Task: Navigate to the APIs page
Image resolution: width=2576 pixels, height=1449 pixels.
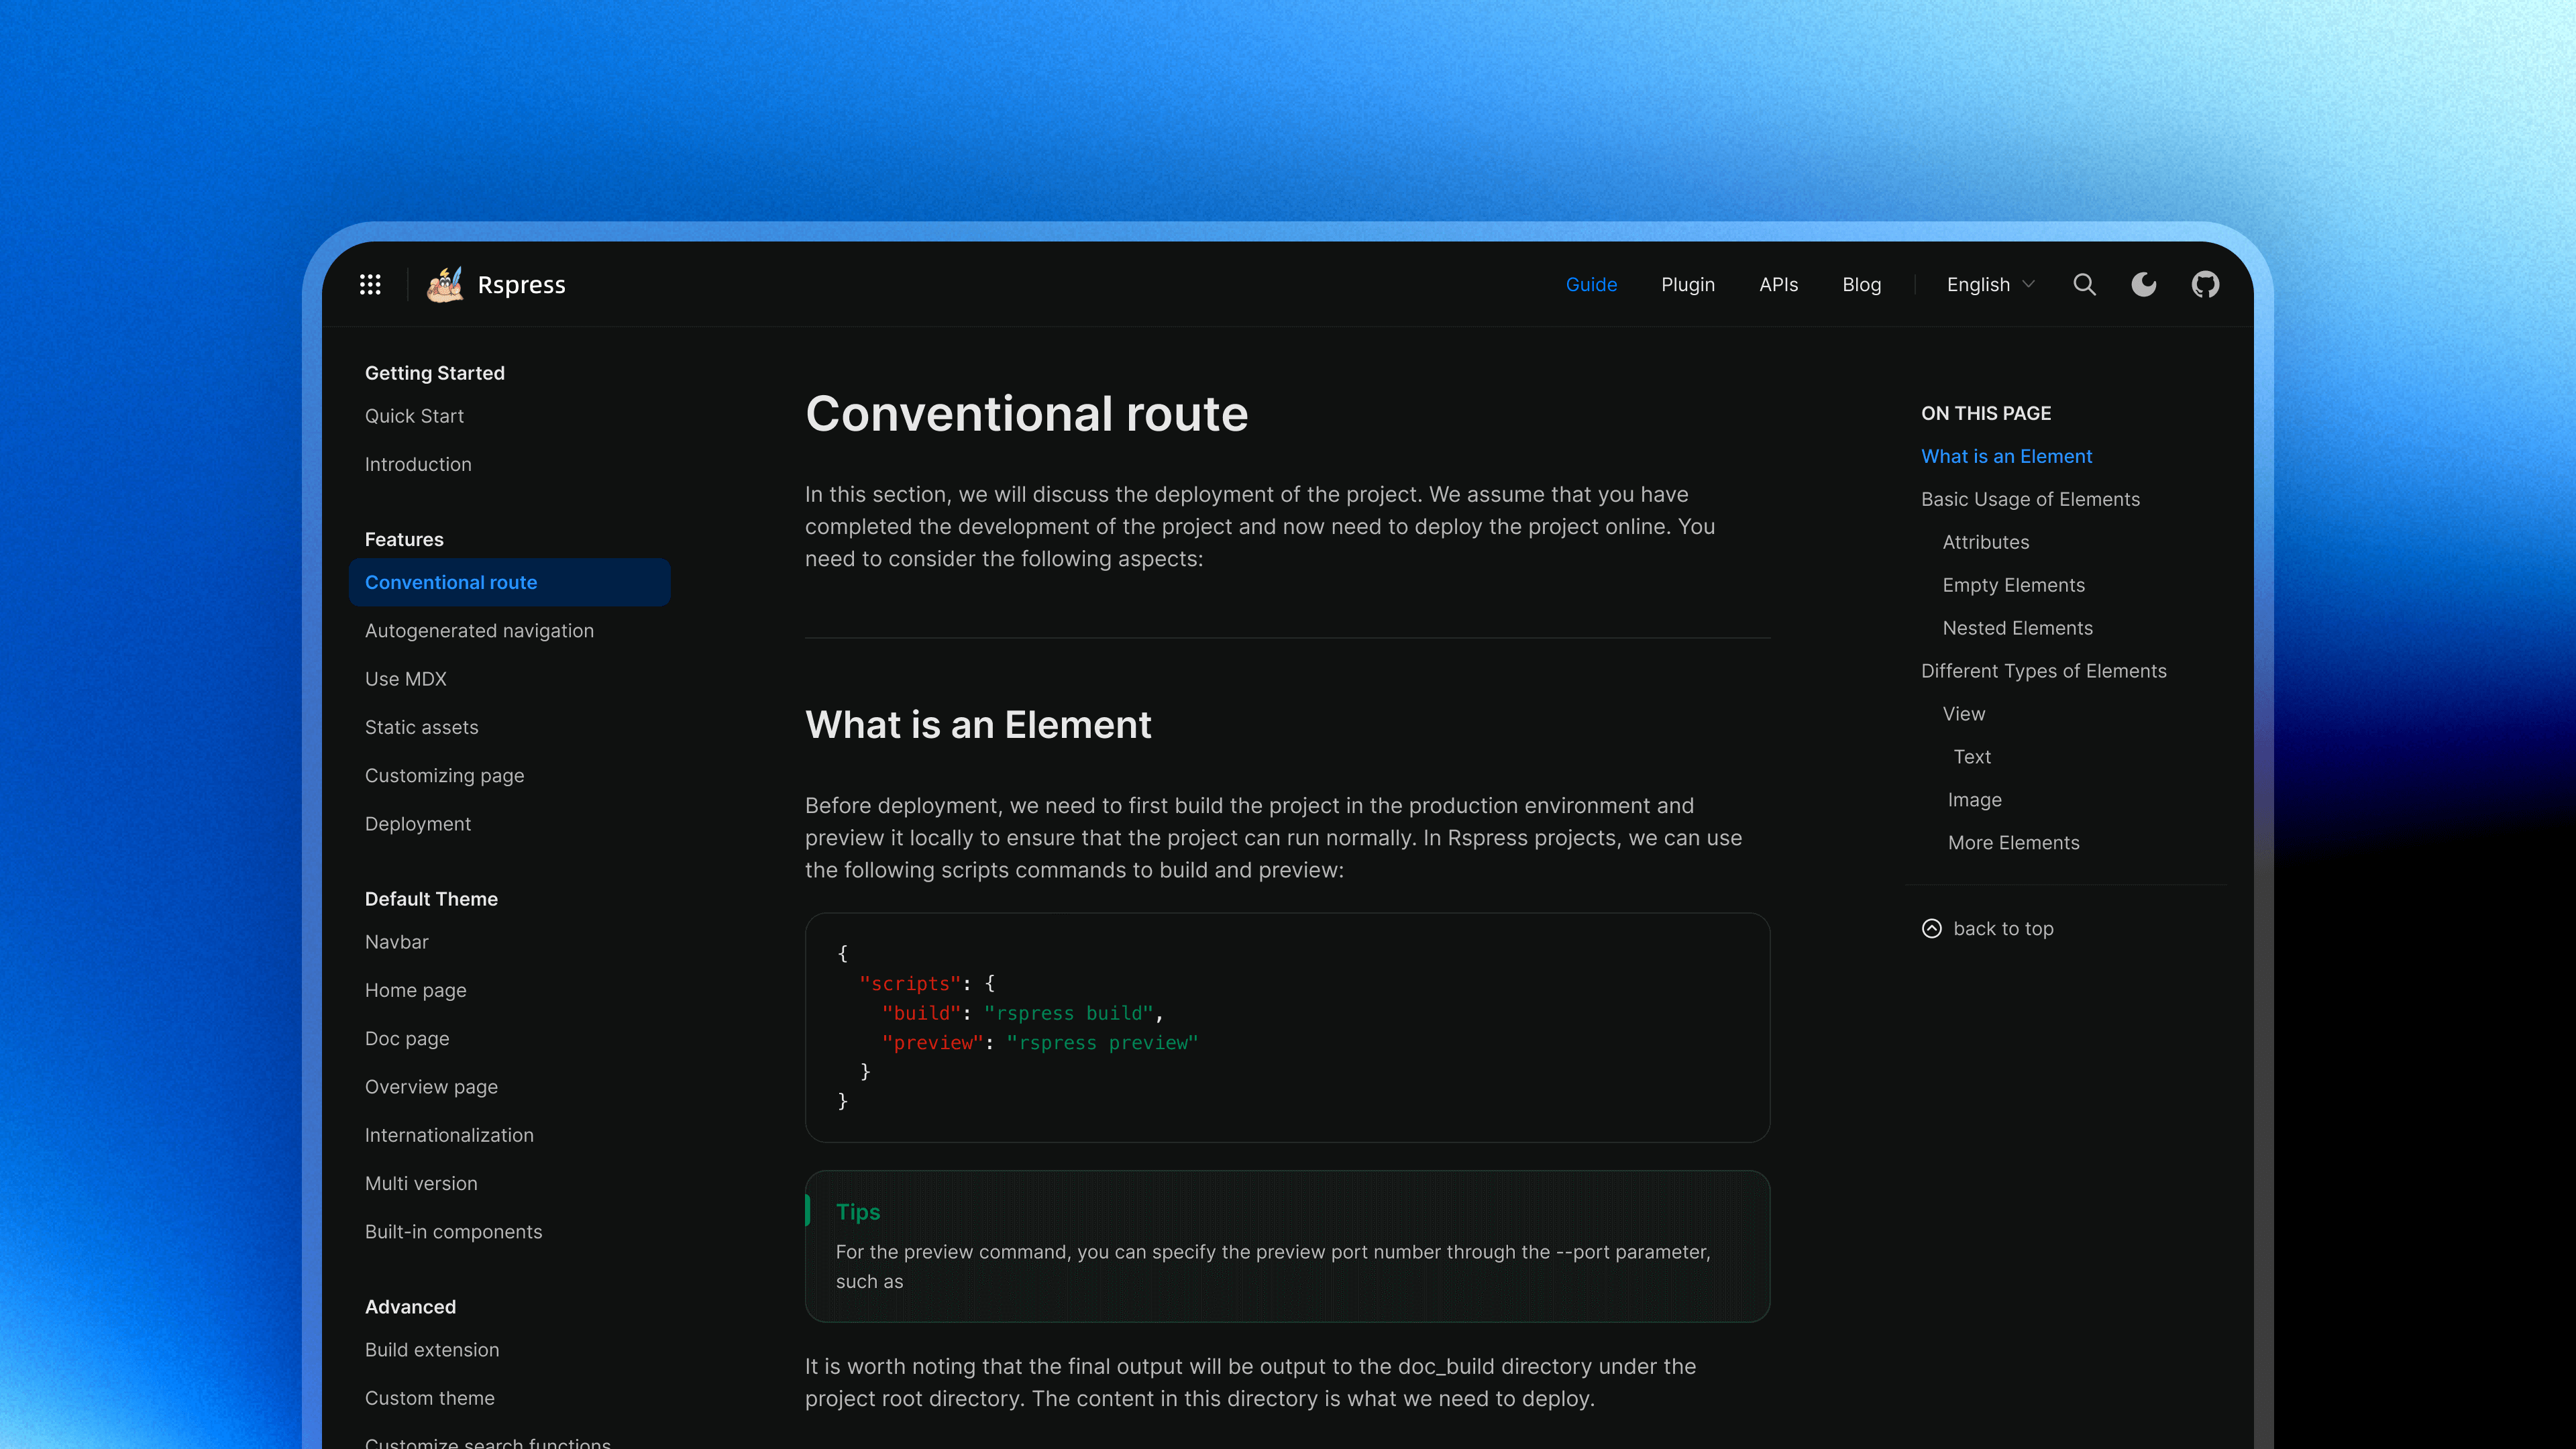Action: (1778, 284)
